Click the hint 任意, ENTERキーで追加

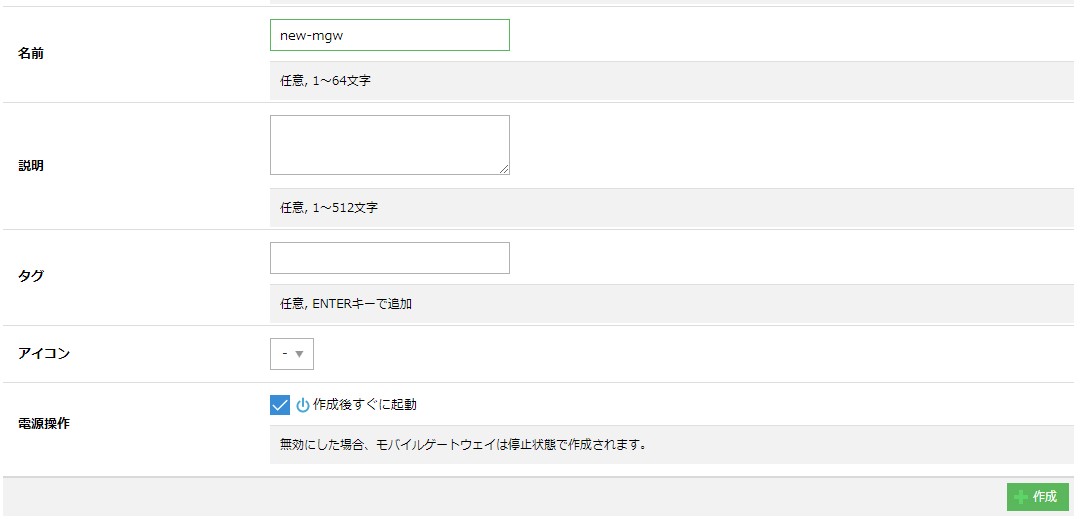(346, 304)
